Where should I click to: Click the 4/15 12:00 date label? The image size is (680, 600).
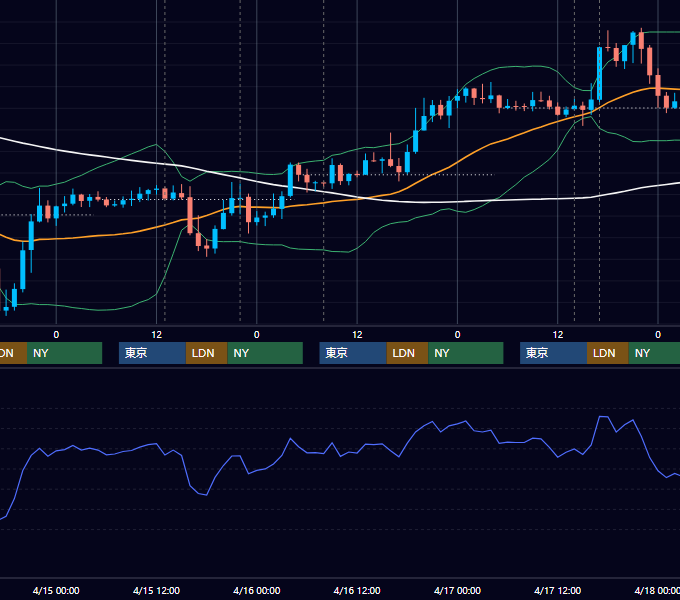[x=156, y=590]
